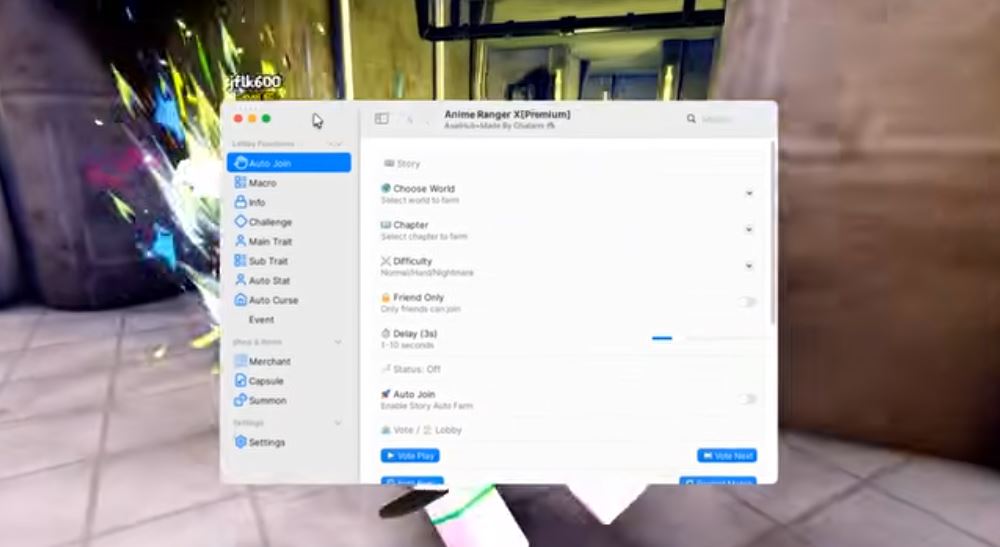Screen dimensions: 1000x547
Task: Open the Merchant sidebar icon
Action: [x=240, y=361]
